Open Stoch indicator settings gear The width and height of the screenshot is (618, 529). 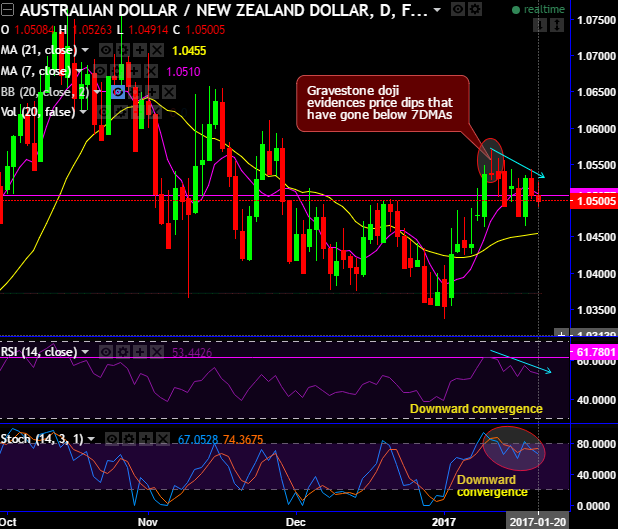tap(129, 439)
